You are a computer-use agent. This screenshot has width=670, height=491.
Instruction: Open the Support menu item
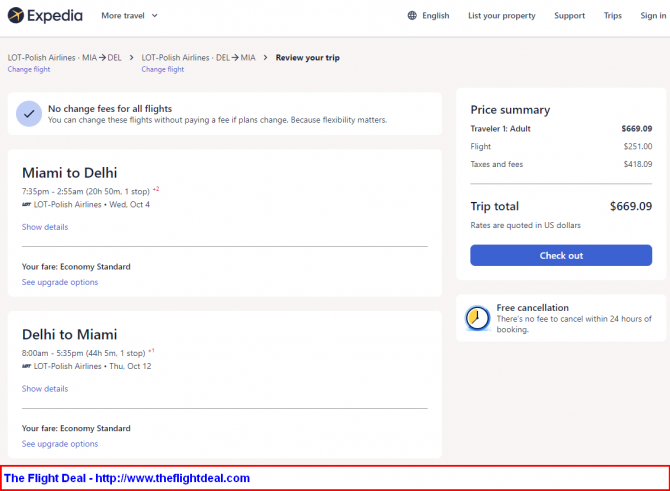pos(569,16)
